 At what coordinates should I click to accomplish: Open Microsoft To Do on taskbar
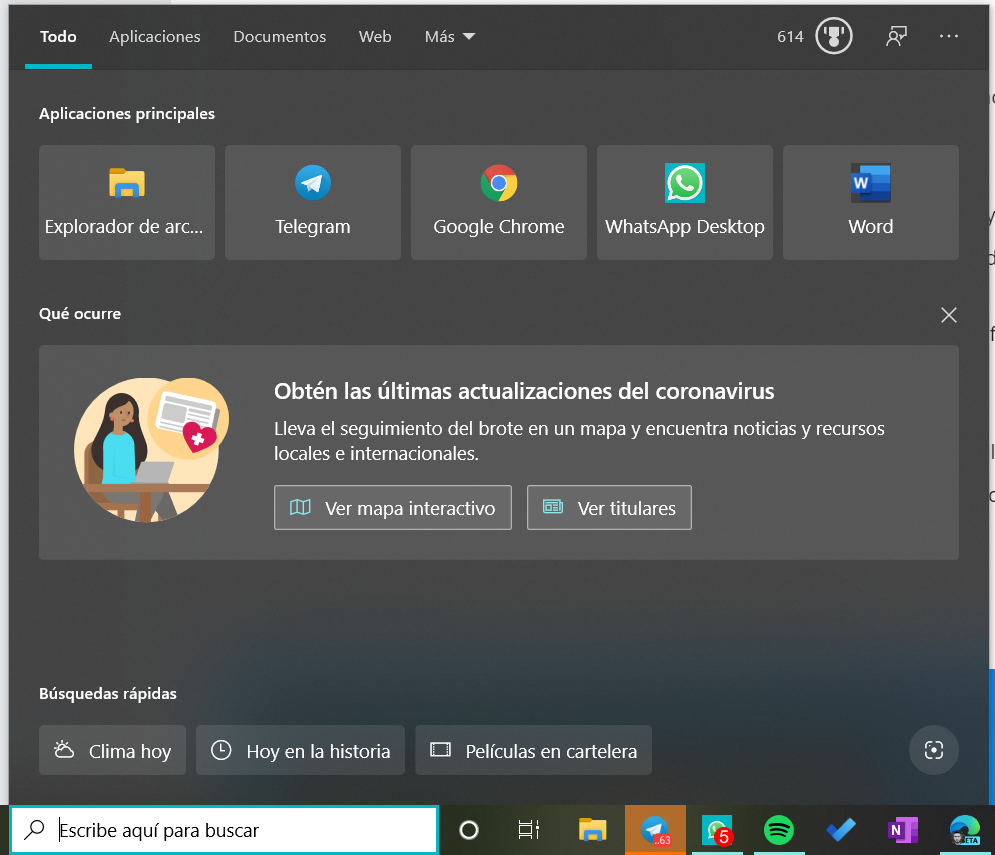(x=841, y=830)
